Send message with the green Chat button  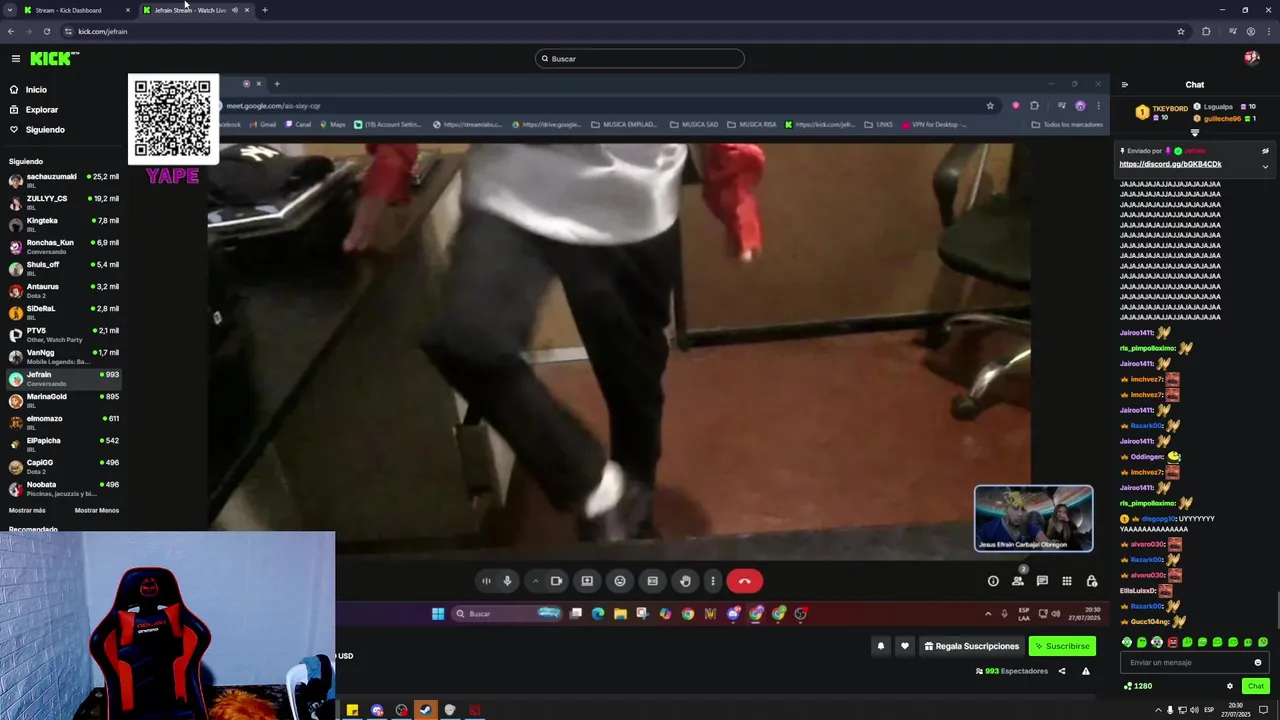pos(1256,686)
